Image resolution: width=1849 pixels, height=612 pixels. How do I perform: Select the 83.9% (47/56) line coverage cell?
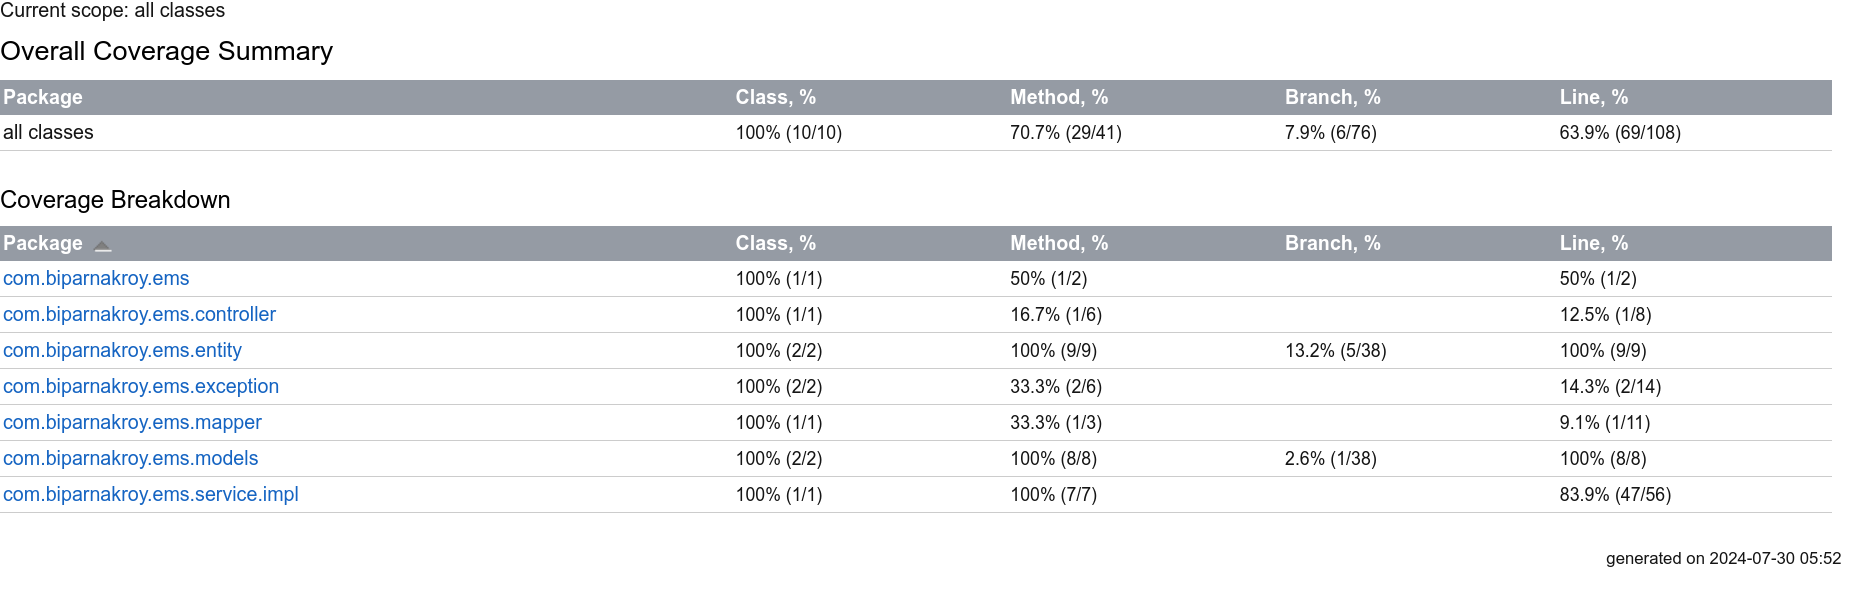(1614, 495)
